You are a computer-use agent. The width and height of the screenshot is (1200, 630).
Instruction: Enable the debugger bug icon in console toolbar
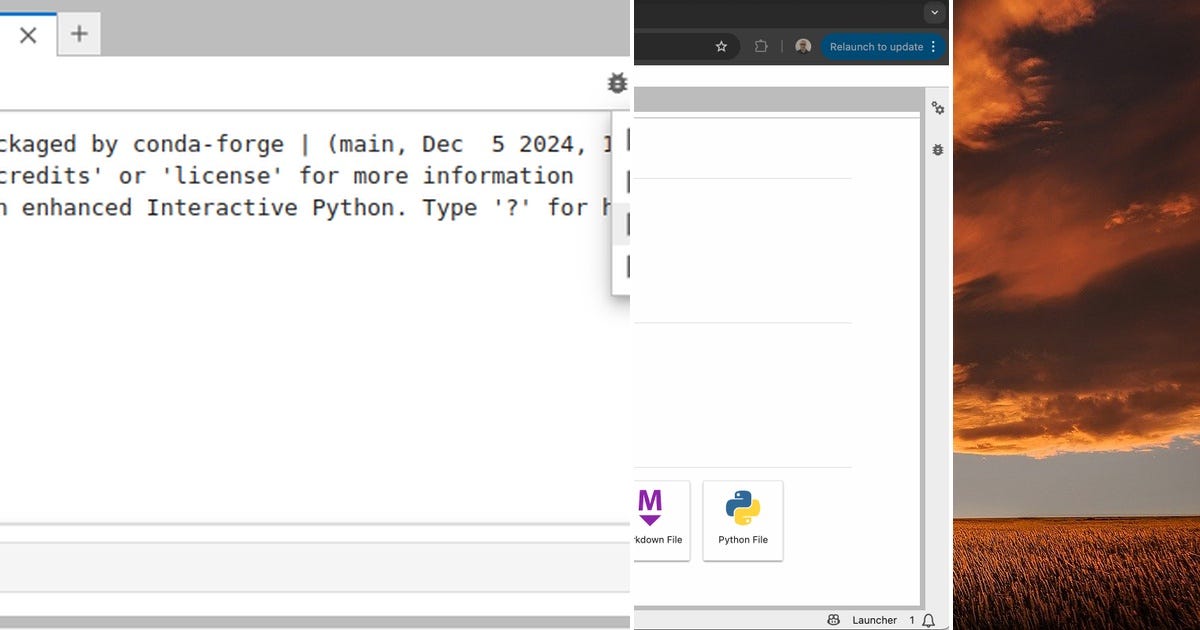coord(617,83)
